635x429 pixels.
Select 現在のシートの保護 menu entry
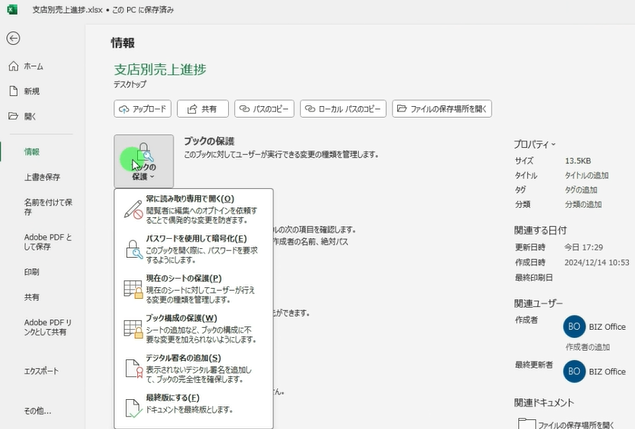coord(194,289)
